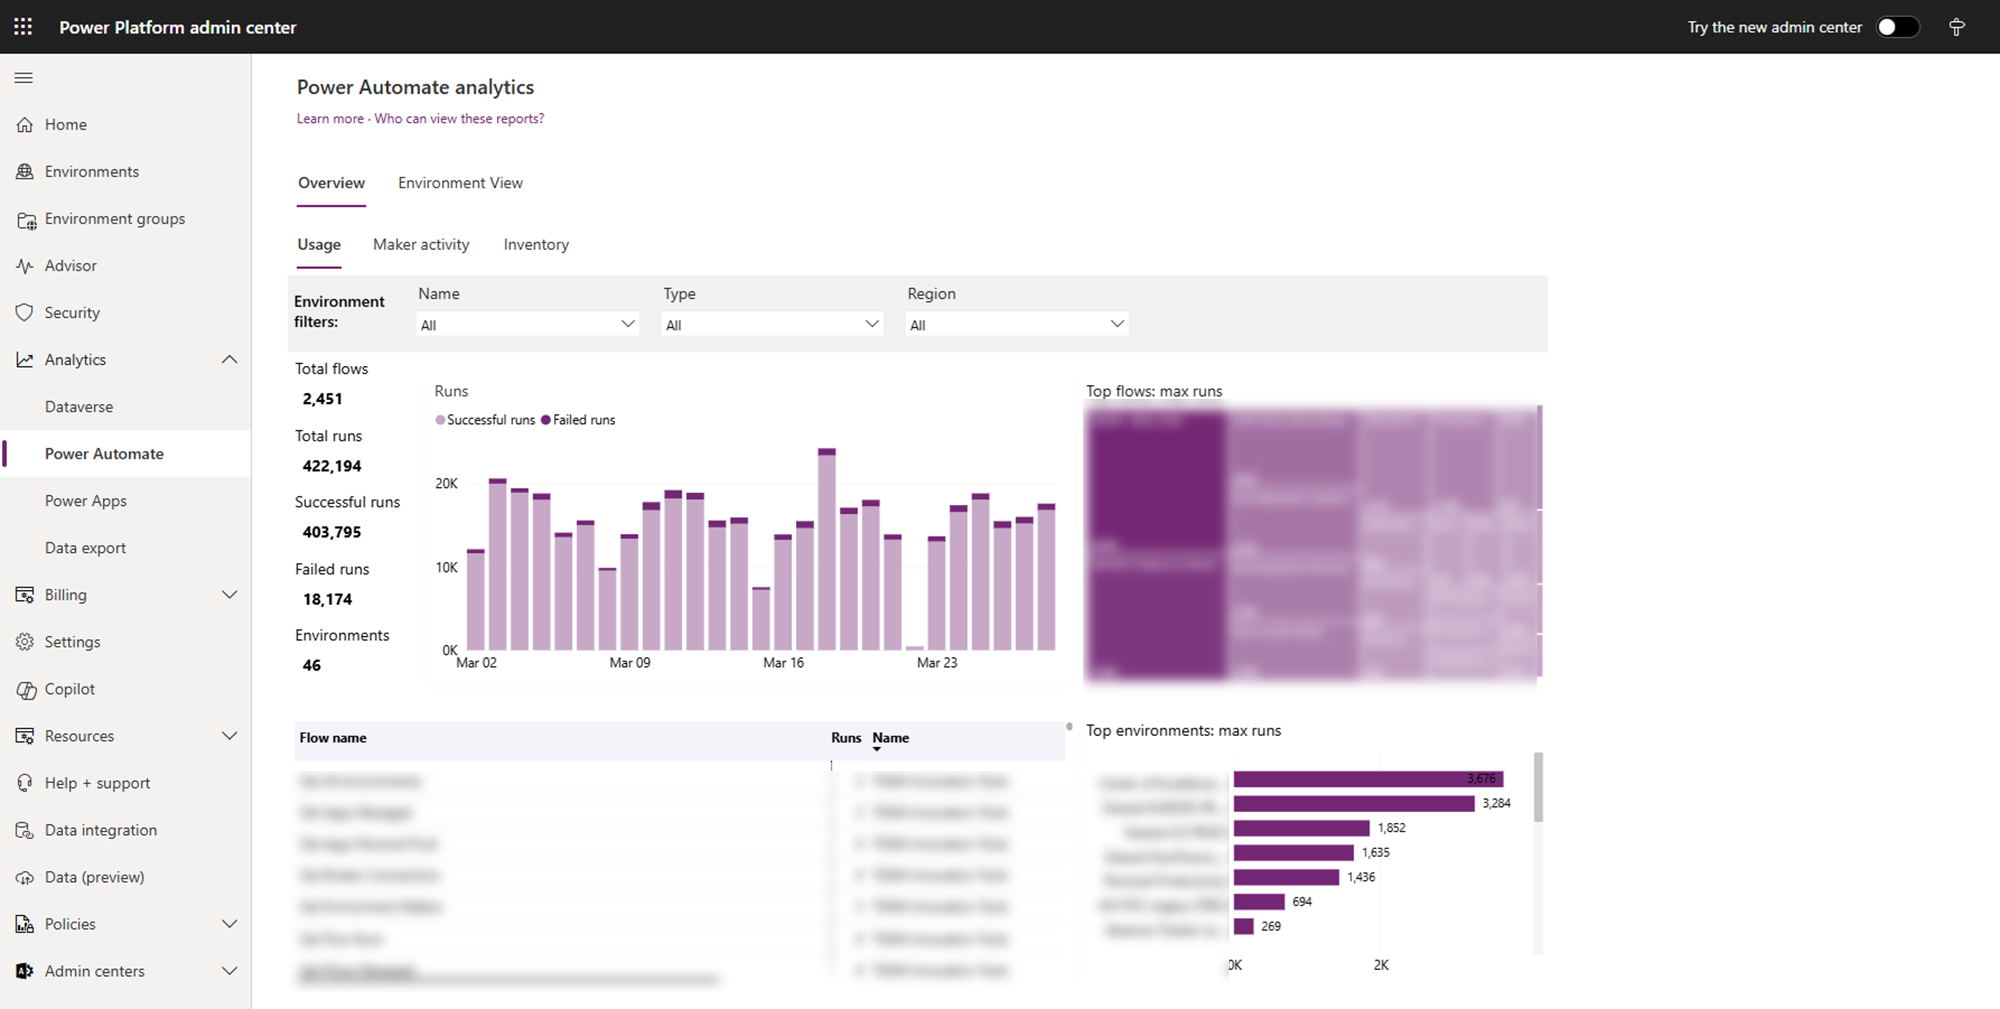Select the Usage sub-tab
Viewport: 2000px width, 1009px height.
click(319, 245)
